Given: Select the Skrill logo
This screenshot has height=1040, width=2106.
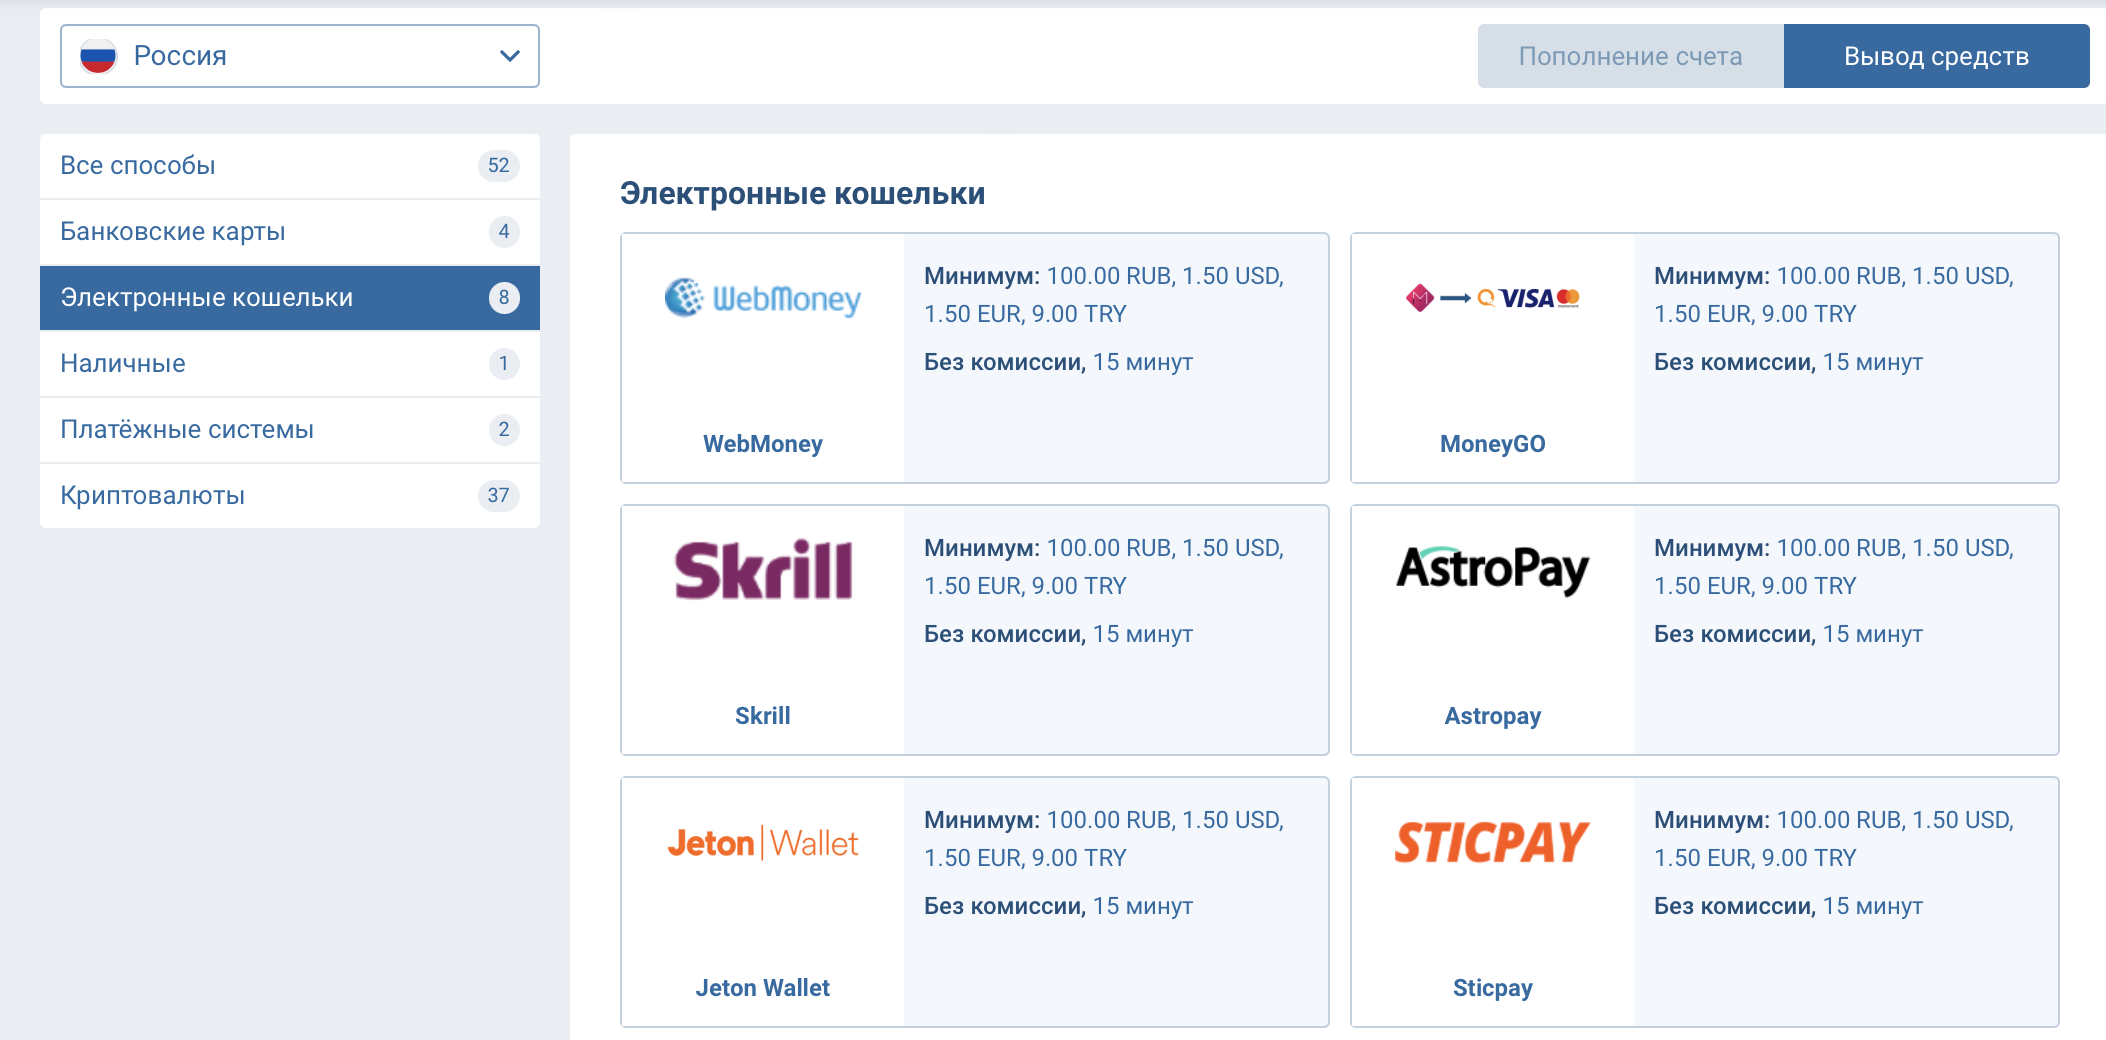Looking at the screenshot, I should coord(762,570).
